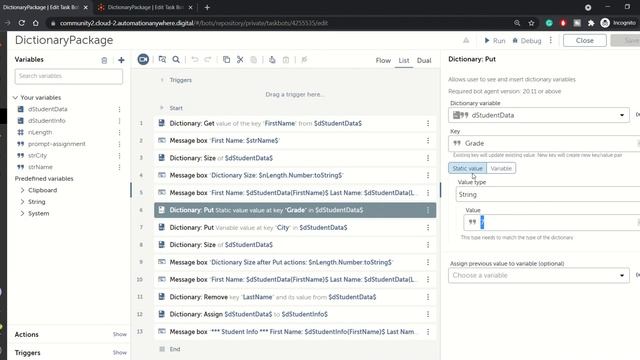
Task: Switch to Flow view
Action: [383, 60]
